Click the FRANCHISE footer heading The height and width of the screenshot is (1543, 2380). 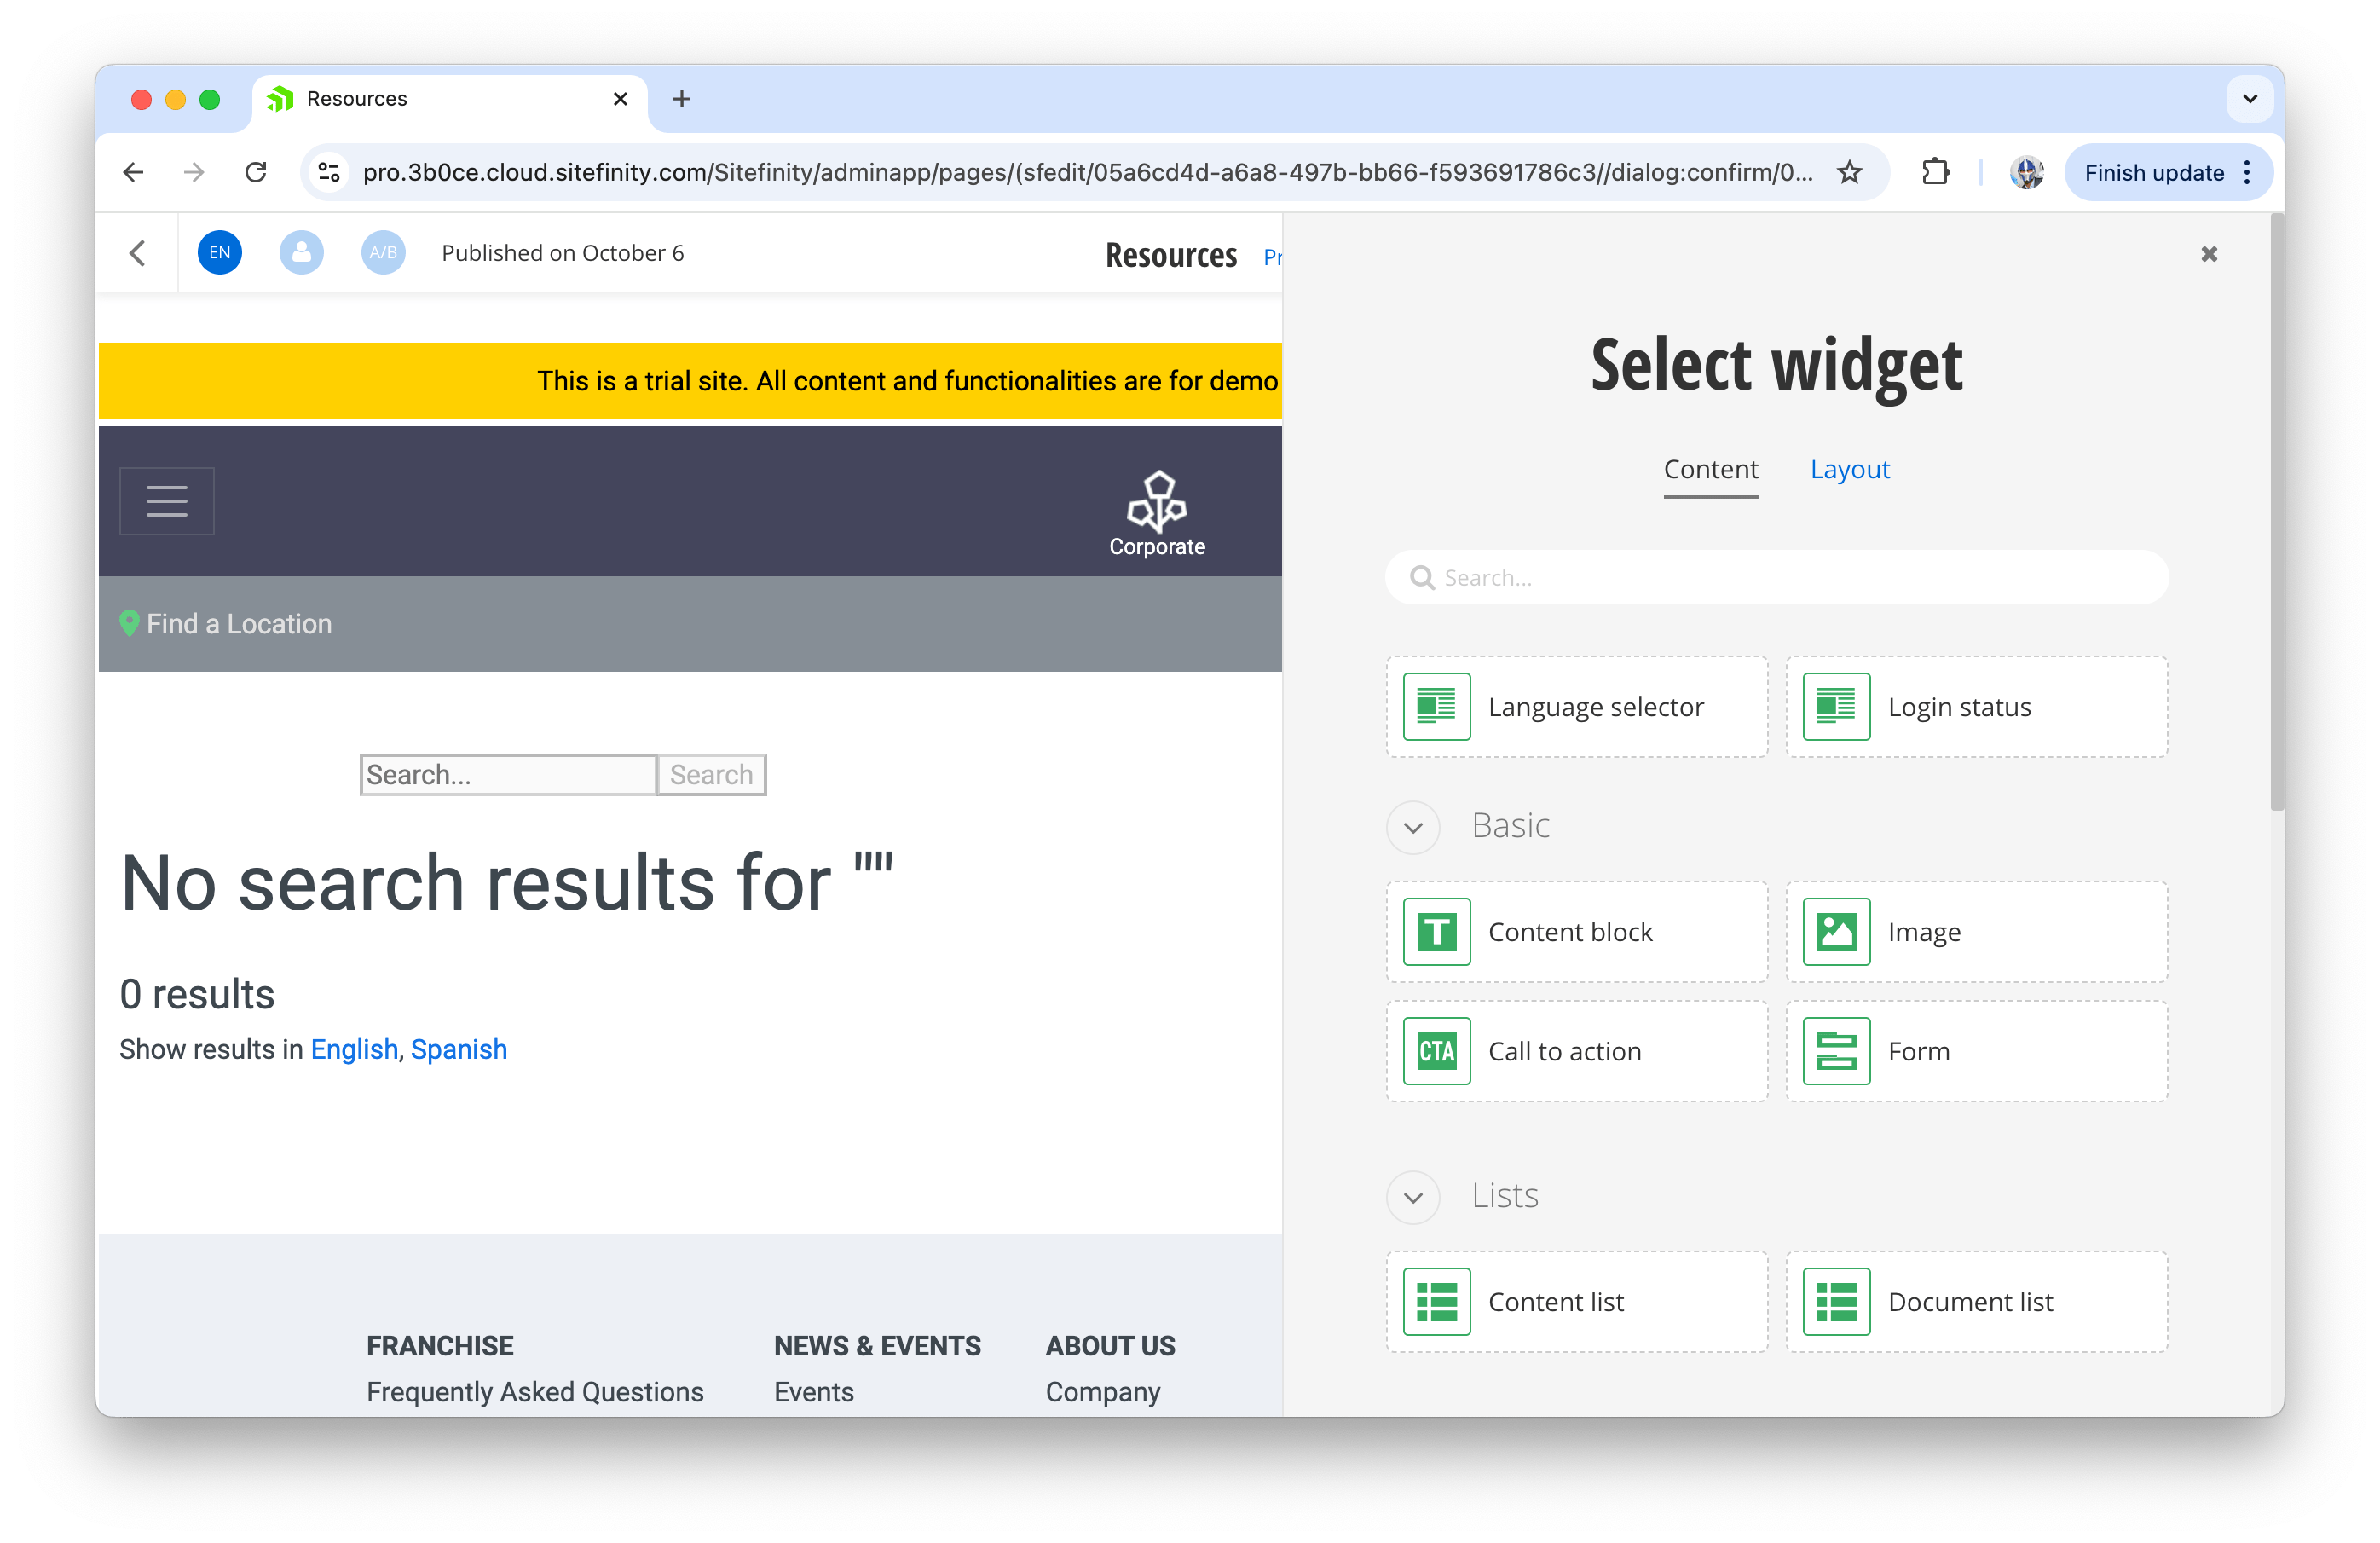coord(440,1345)
